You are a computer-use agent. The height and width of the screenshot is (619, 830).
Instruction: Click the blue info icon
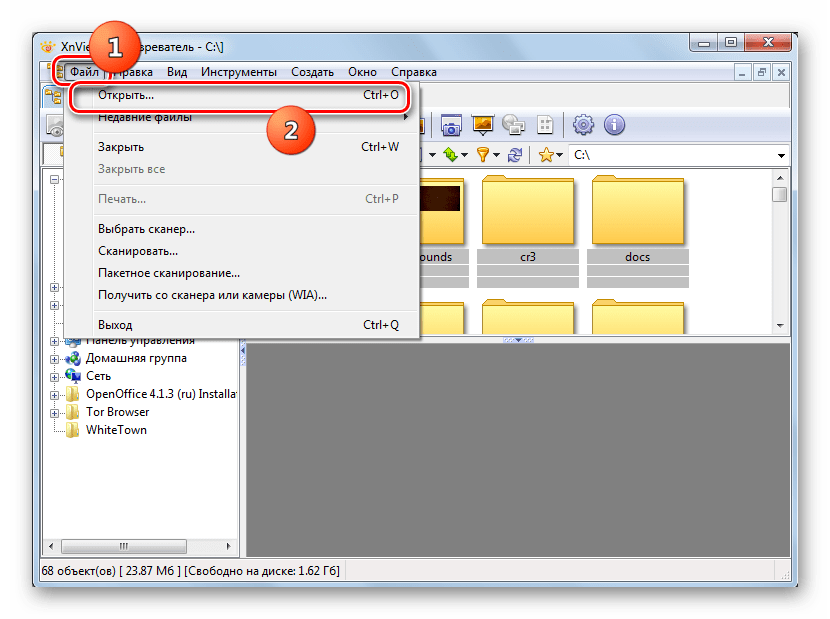[x=615, y=125]
